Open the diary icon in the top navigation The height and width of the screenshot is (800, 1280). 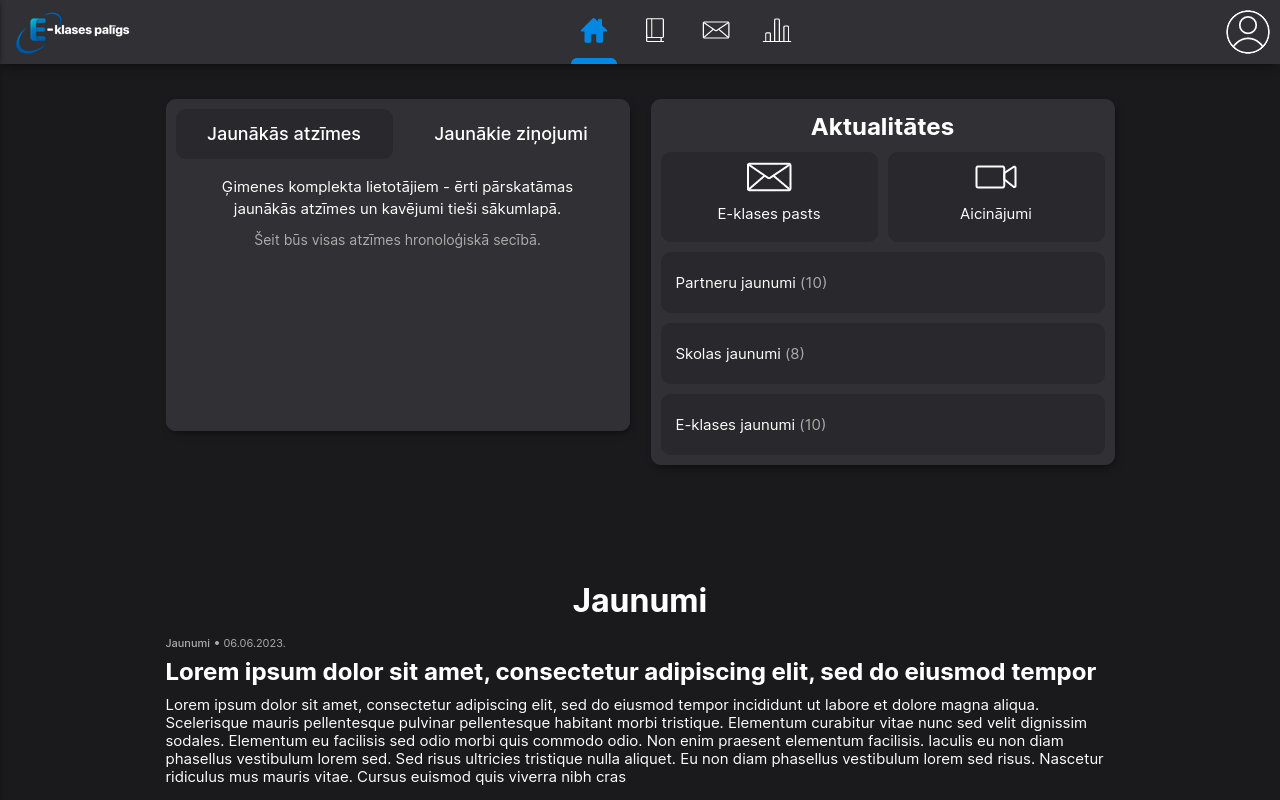pyautogui.click(x=655, y=30)
